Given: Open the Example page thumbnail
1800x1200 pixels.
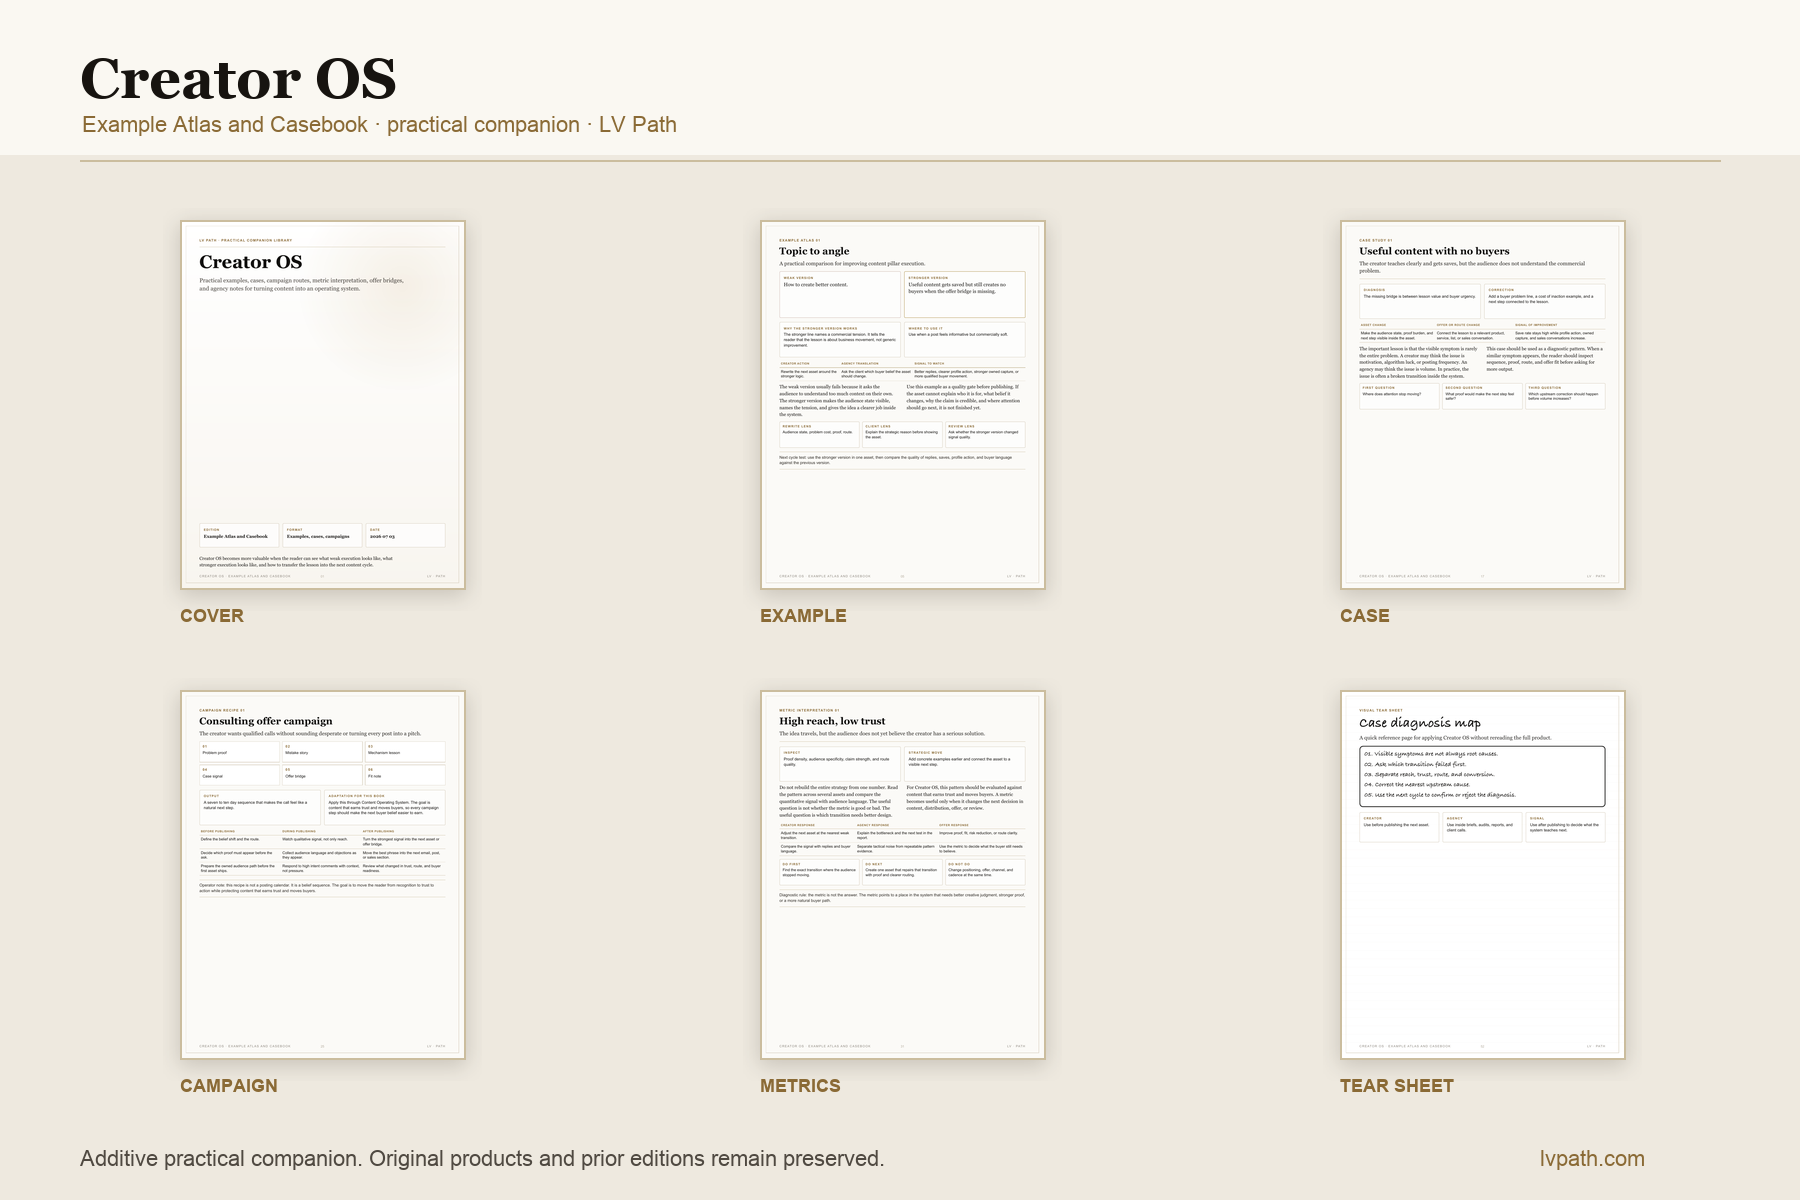Looking at the screenshot, I should [903, 405].
